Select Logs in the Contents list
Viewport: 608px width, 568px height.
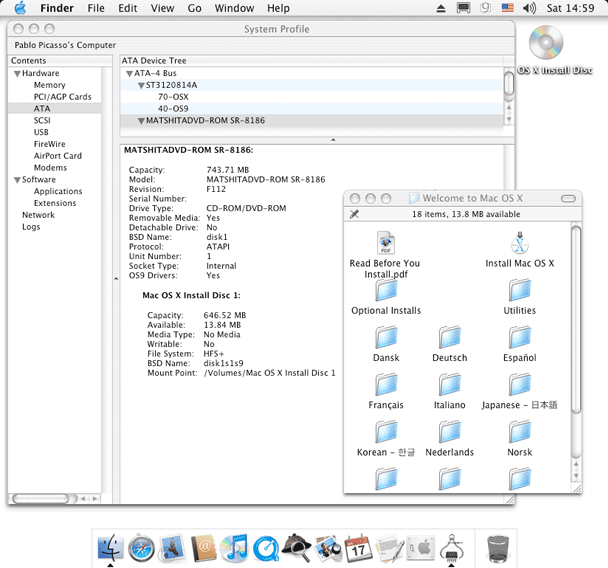pyautogui.click(x=31, y=227)
